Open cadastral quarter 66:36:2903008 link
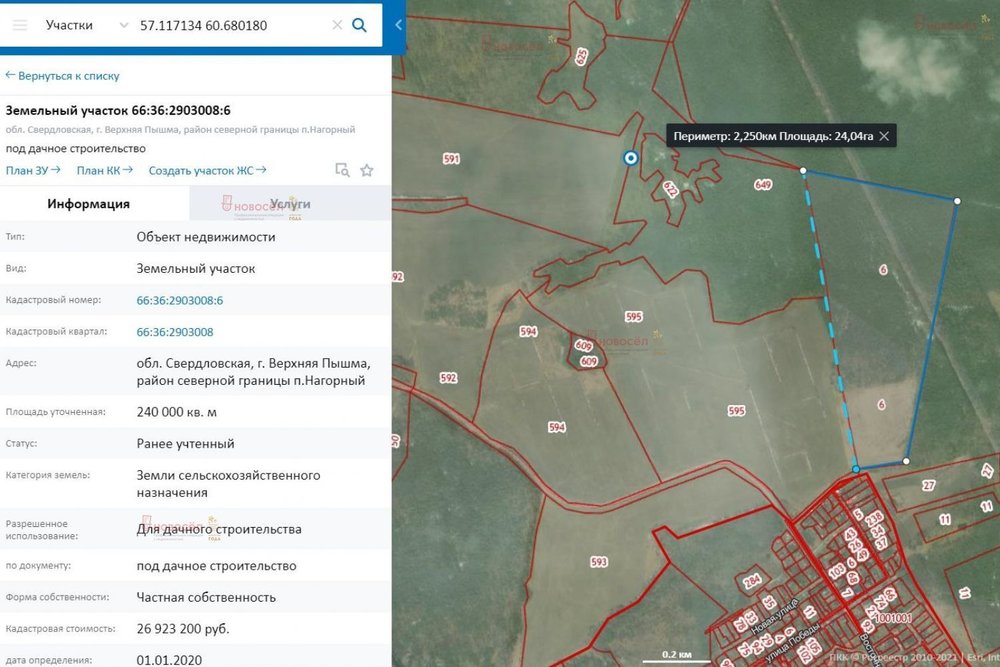This screenshot has width=1000, height=667. (x=175, y=332)
